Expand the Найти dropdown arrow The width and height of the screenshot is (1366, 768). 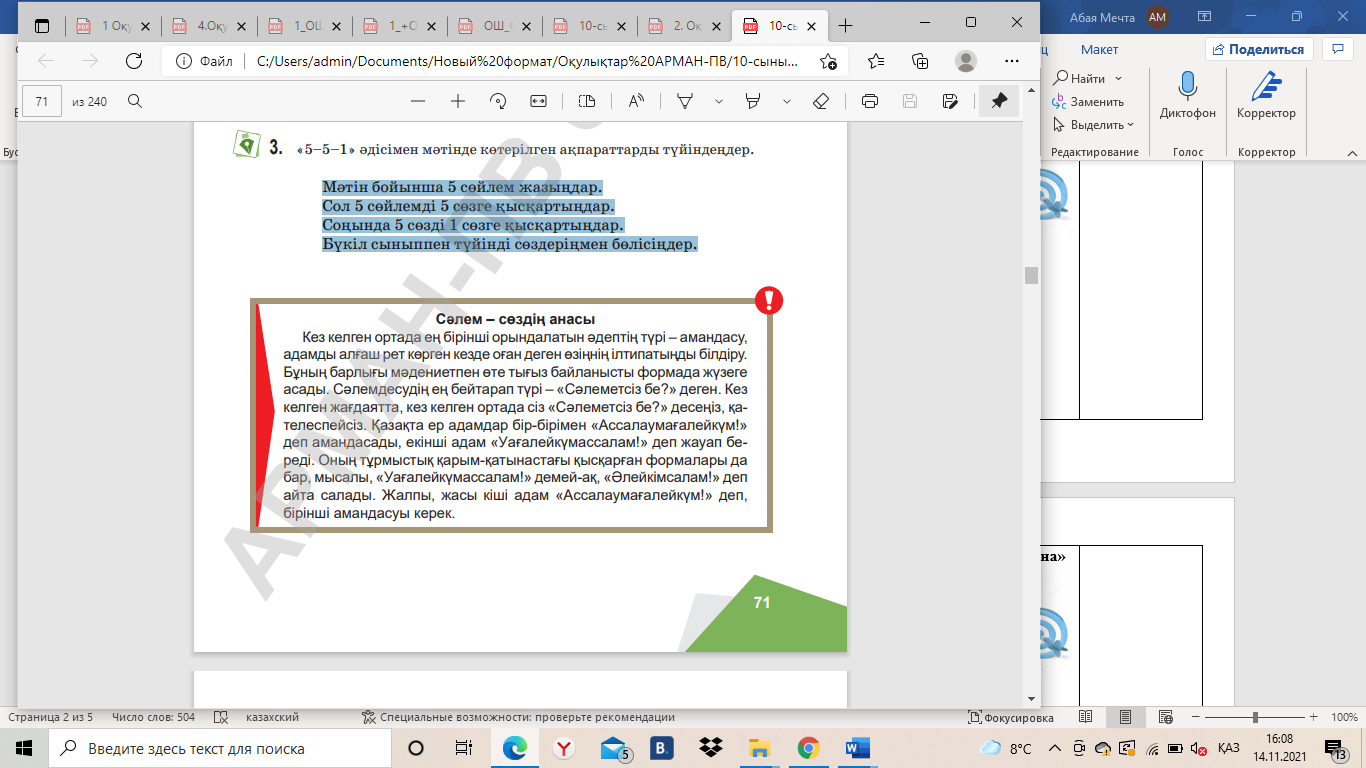coord(1118,78)
